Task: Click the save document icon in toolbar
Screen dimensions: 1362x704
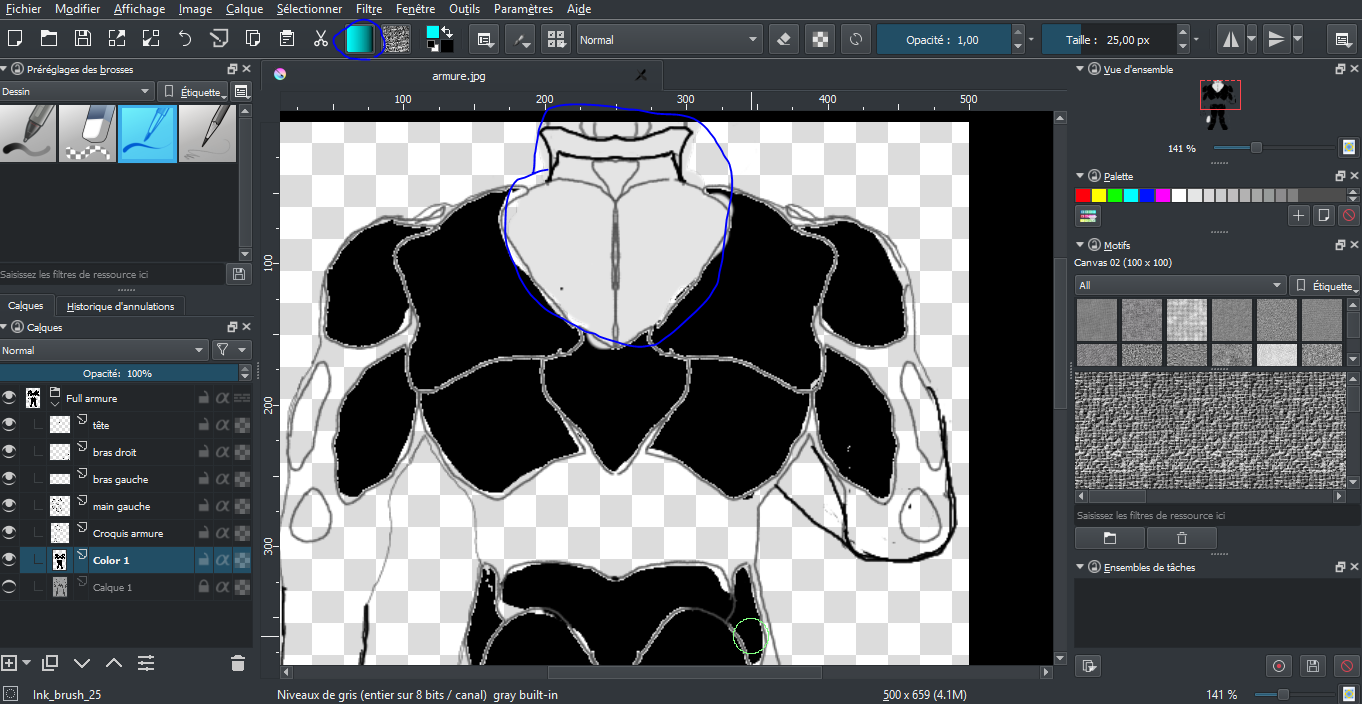Action: click(x=83, y=39)
